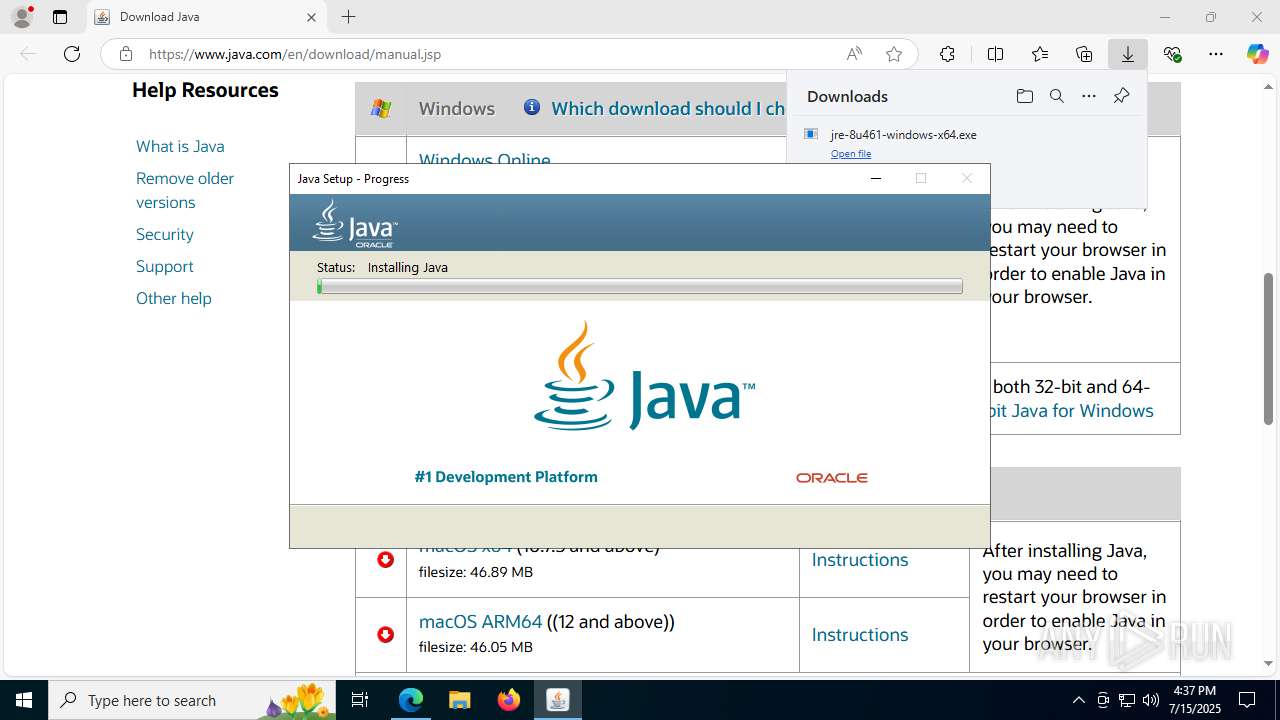Screen dimensions: 1280x720
Task: Click the macOS ARM64 red download icon
Action: (385, 634)
